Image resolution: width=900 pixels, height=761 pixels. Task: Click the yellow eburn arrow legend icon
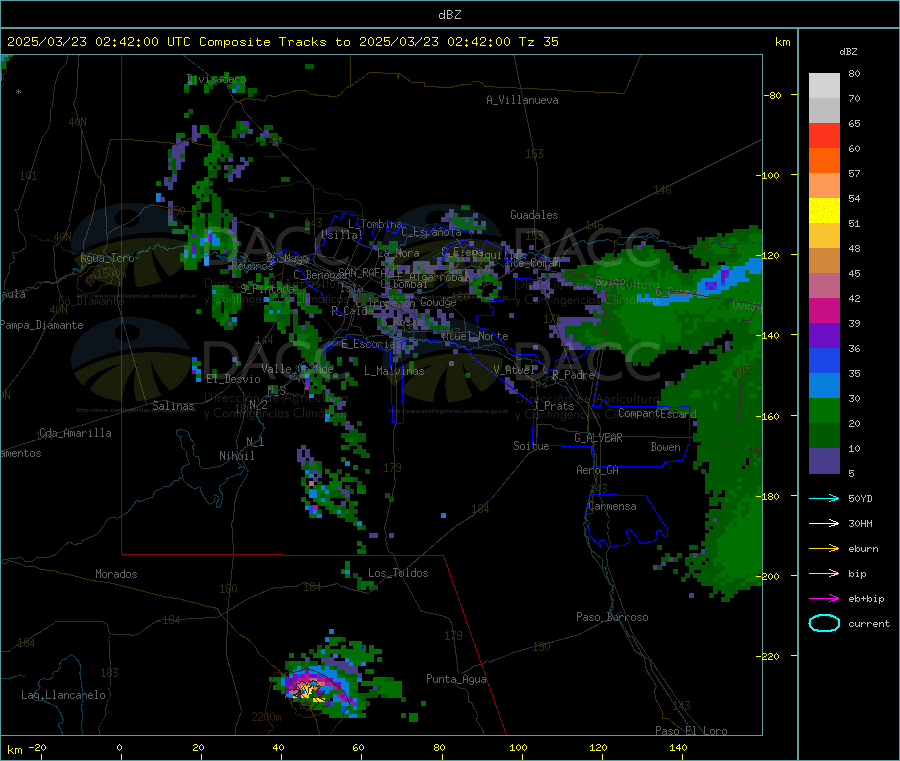tap(824, 549)
